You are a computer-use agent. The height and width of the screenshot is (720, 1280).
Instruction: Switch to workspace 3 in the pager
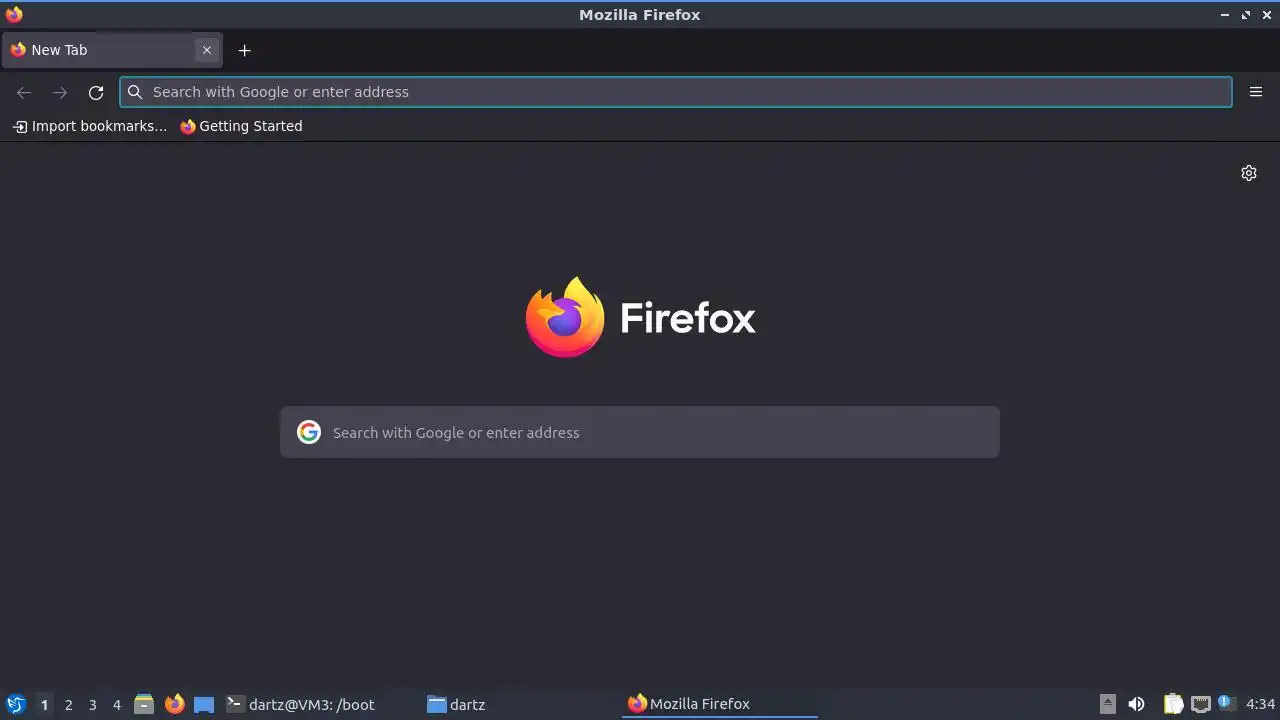coord(93,704)
